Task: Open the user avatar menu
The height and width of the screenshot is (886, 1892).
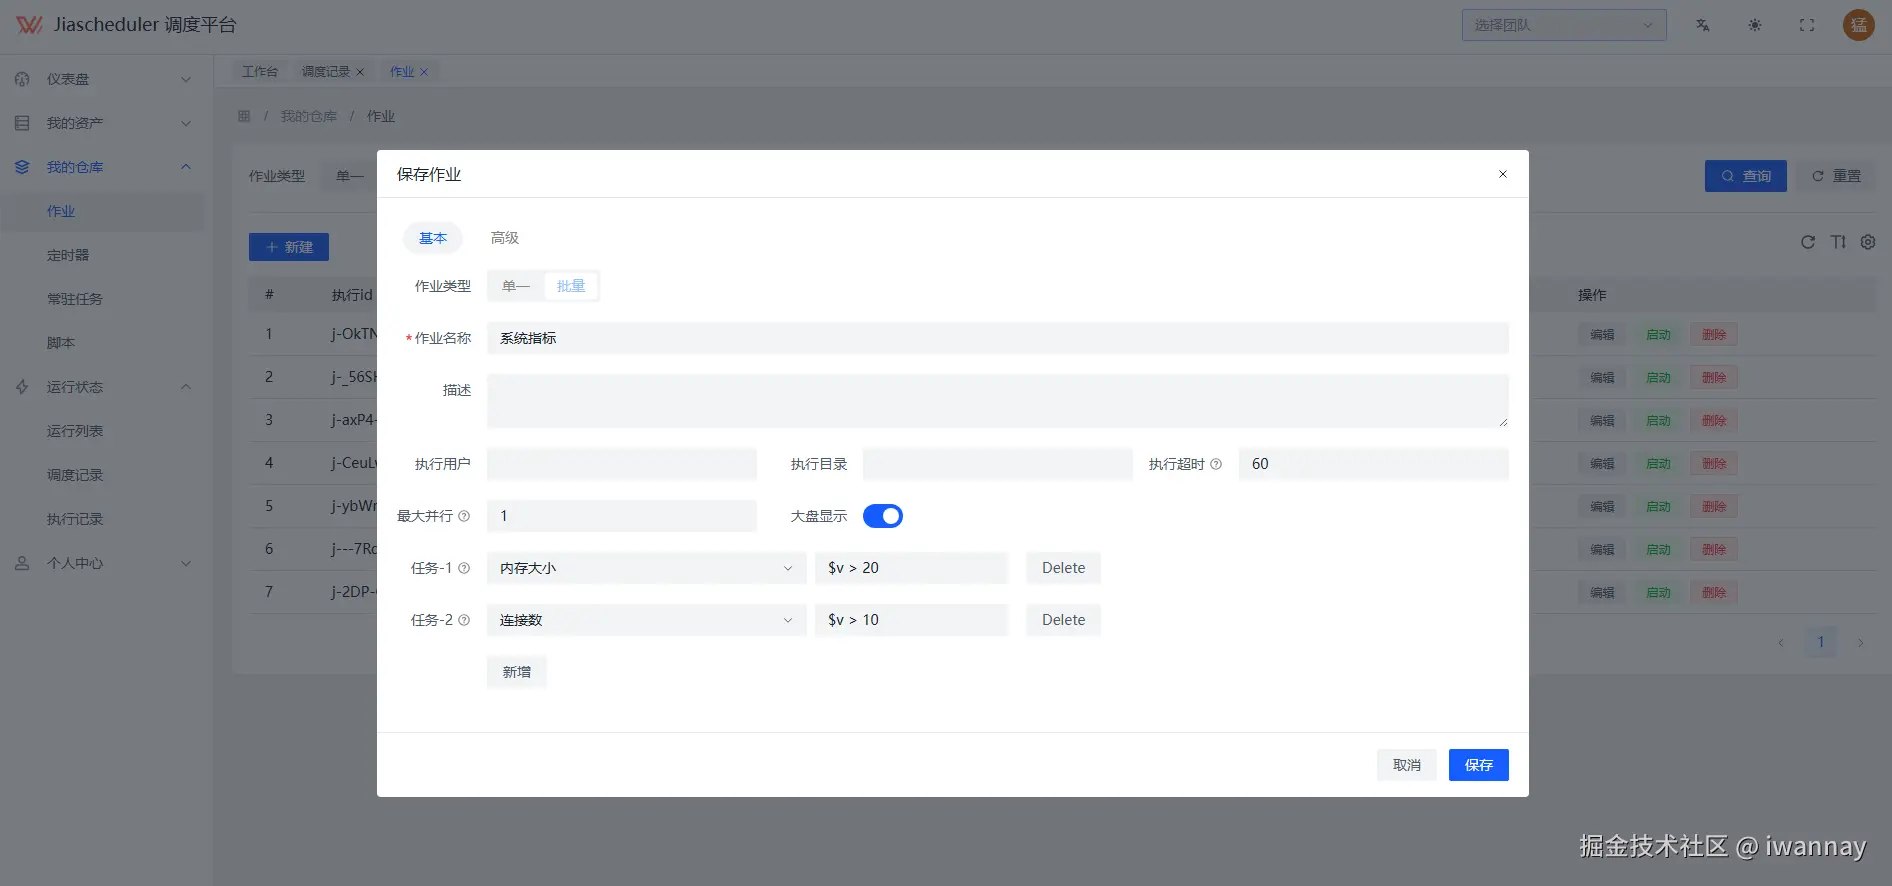Action: (x=1859, y=25)
